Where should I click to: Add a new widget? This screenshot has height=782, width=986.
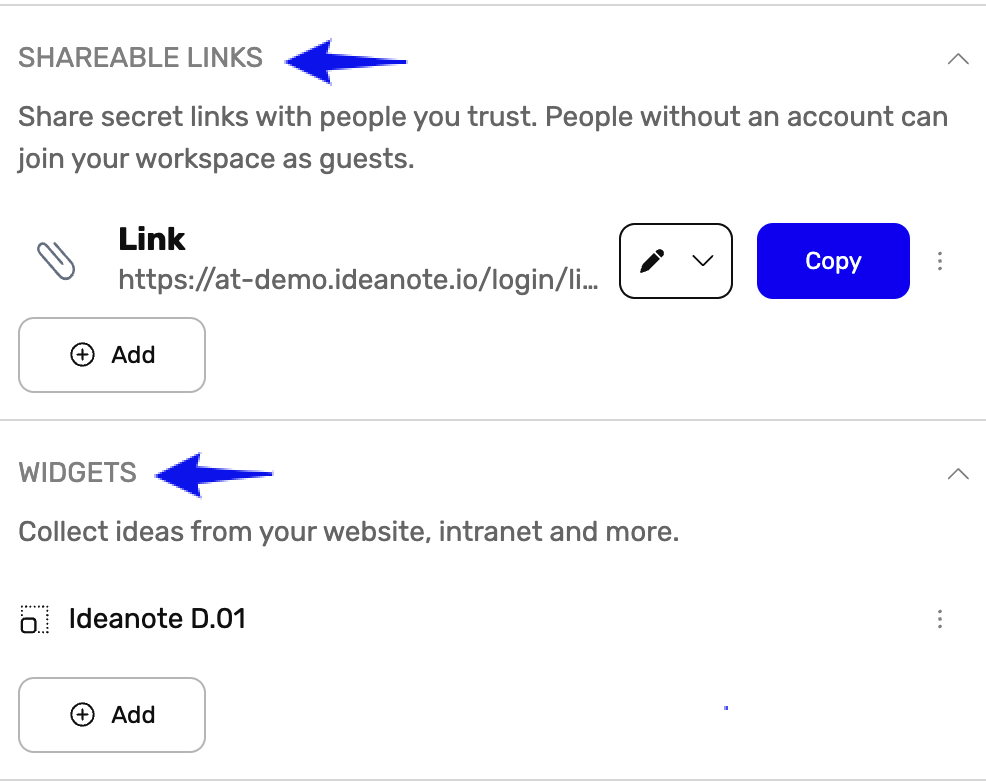(x=111, y=715)
